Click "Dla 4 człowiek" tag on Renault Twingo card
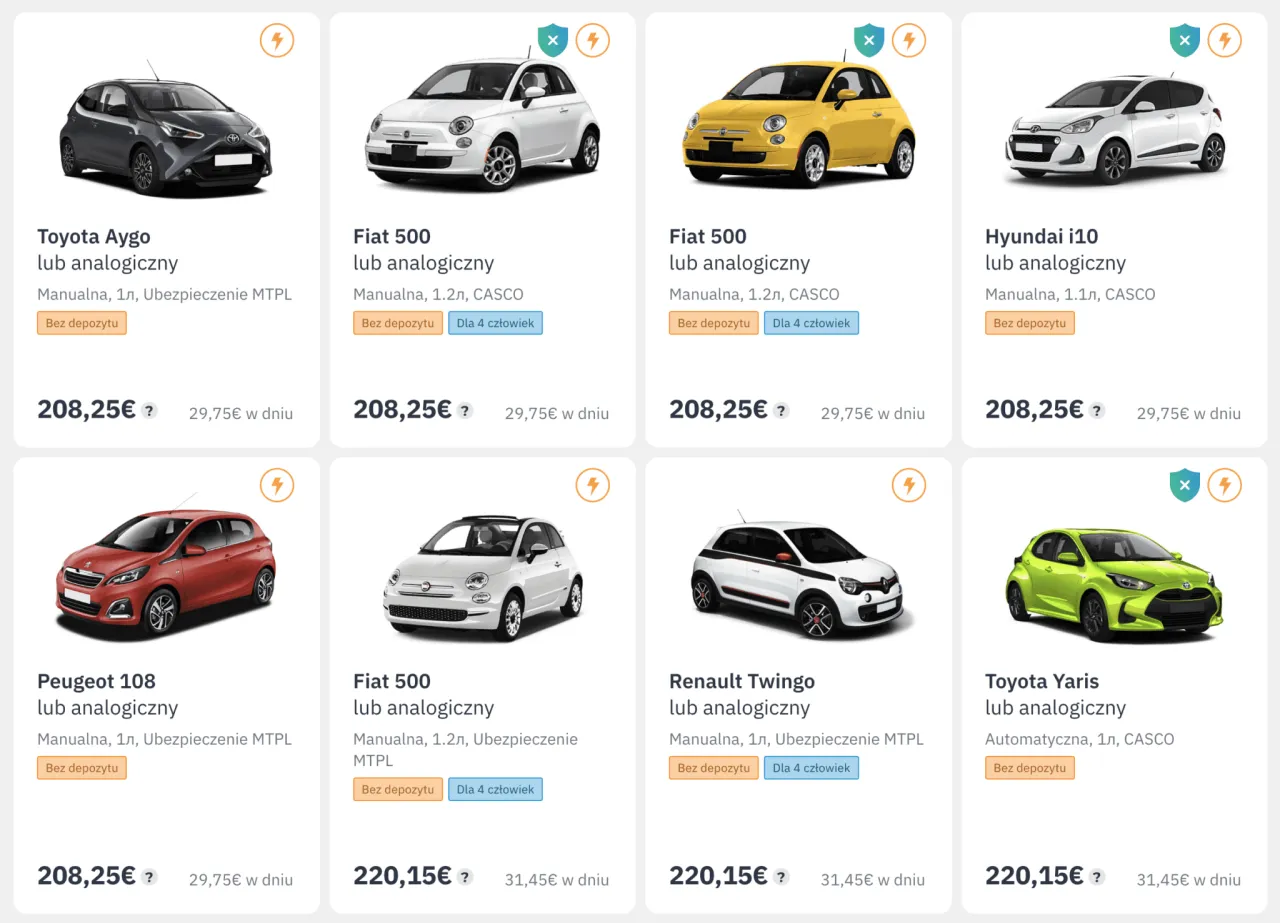1280x923 pixels. pos(811,768)
